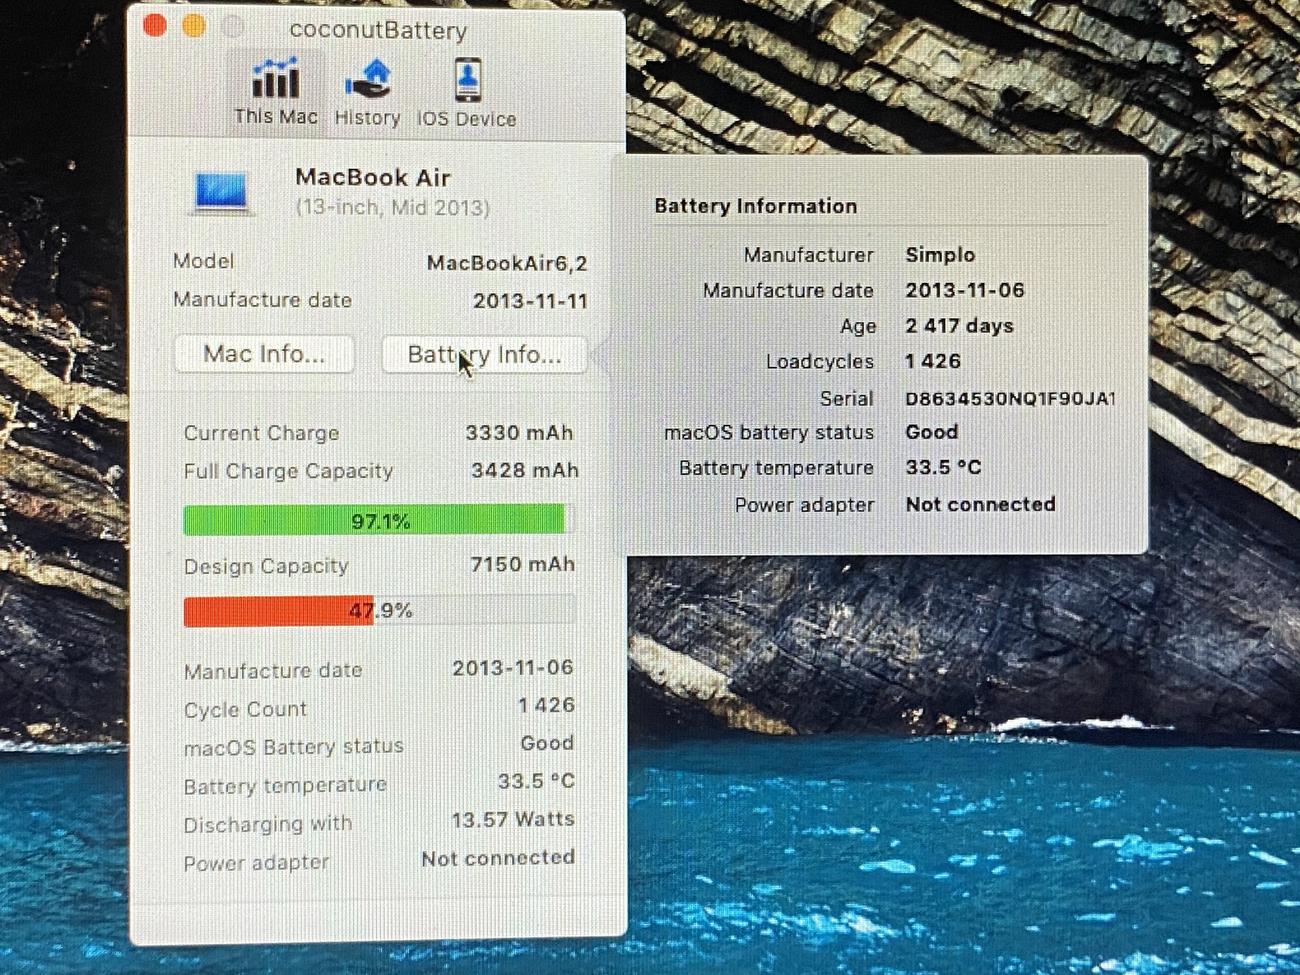Select the This Mac toolbar icon
The width and height of the screenshot is (1300, 975).
click(275, 92)
